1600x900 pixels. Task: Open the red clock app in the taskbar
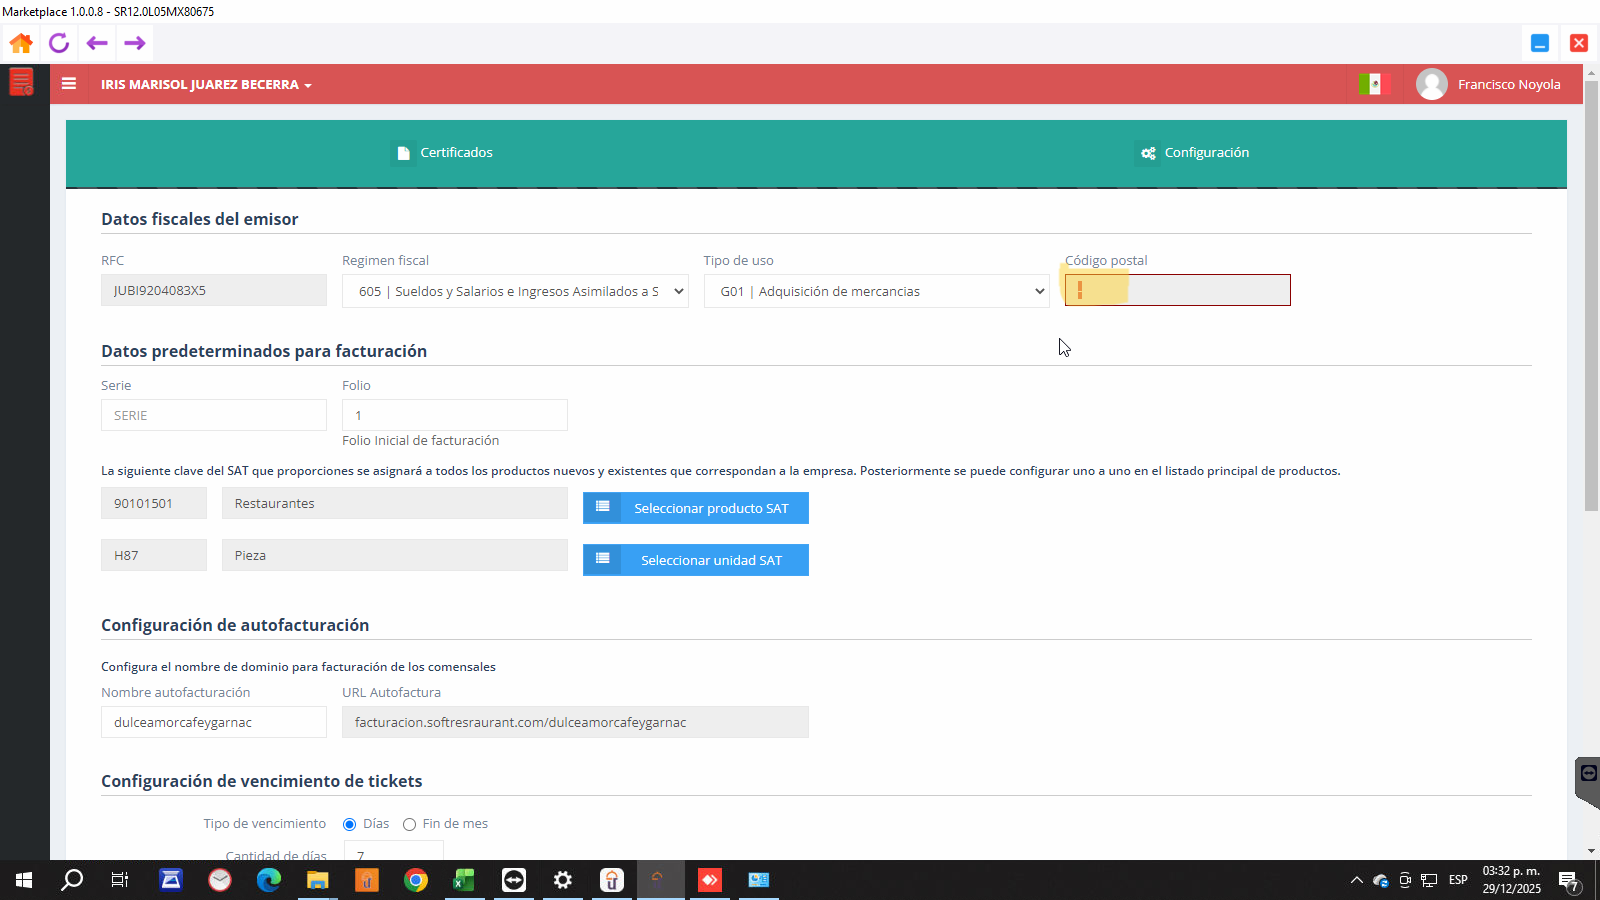(220, 880)
